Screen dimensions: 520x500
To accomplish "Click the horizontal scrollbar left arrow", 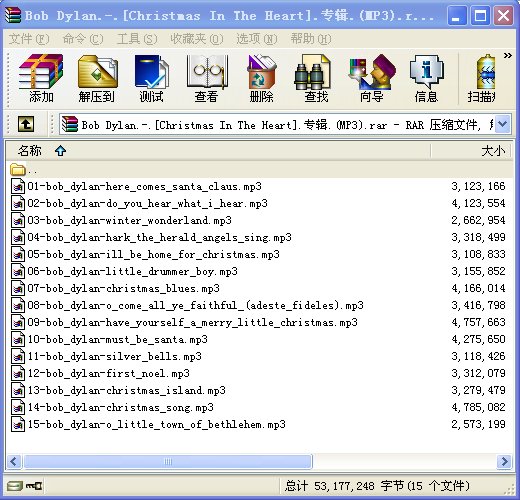I will click(14, 462).
